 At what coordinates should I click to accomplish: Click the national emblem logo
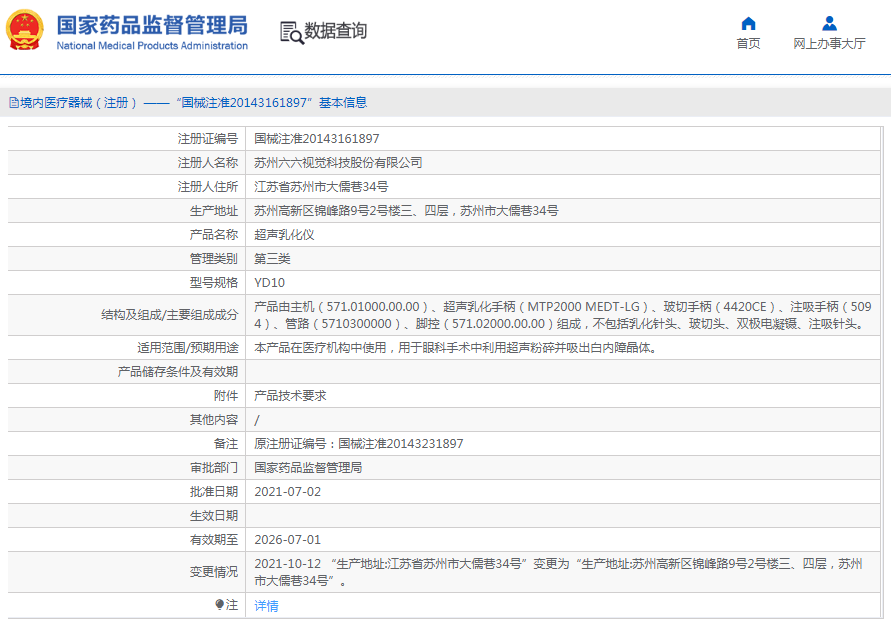25,30
